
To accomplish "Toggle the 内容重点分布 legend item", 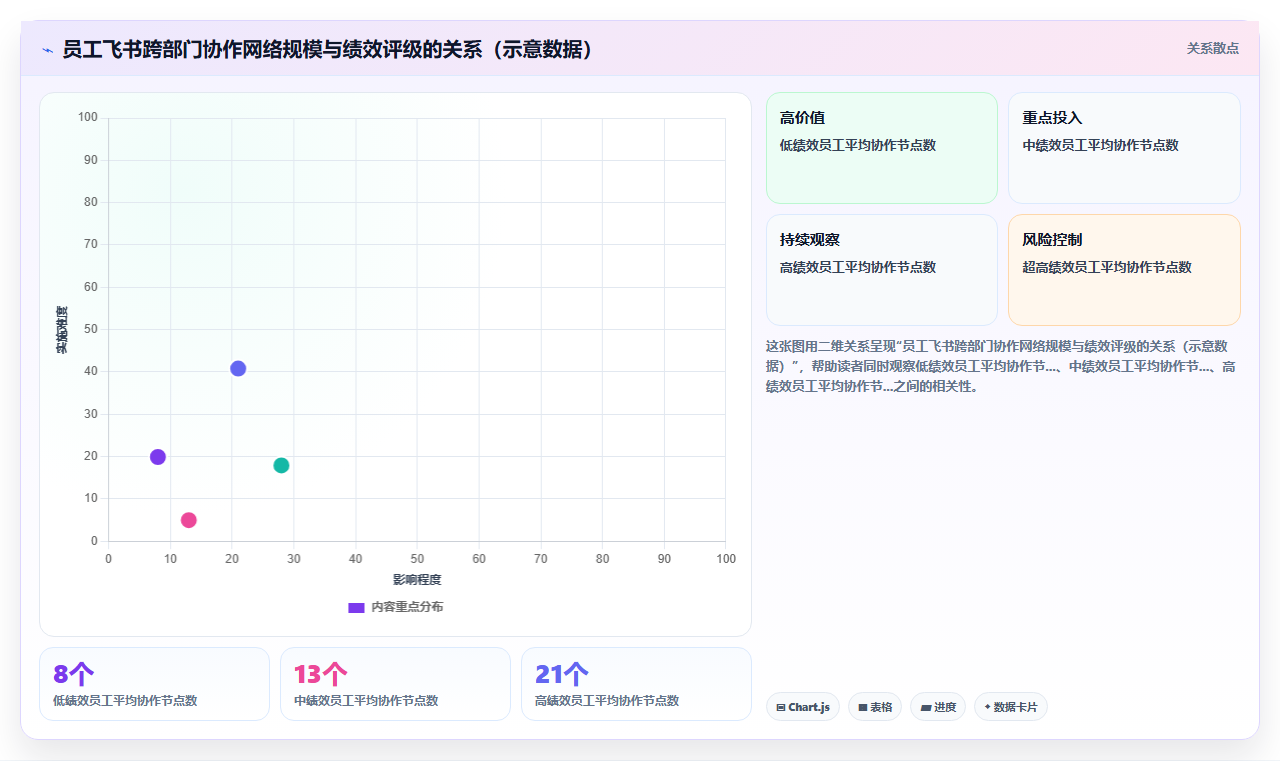I will point(395,607).
